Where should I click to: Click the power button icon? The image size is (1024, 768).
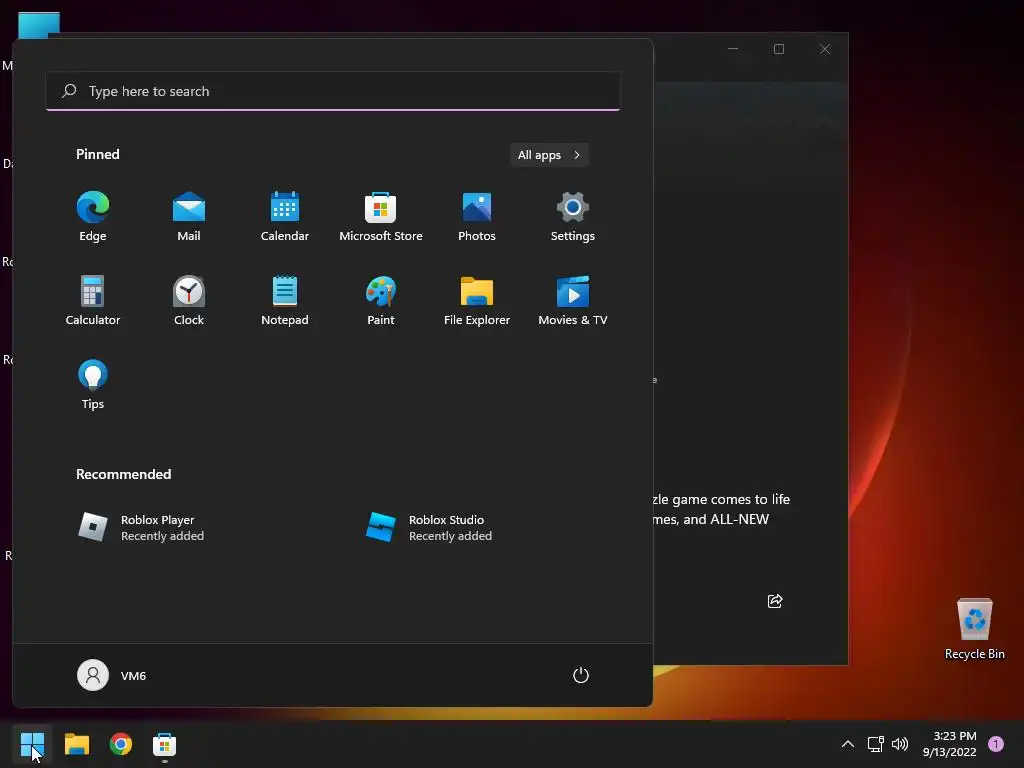pos(581,675)
